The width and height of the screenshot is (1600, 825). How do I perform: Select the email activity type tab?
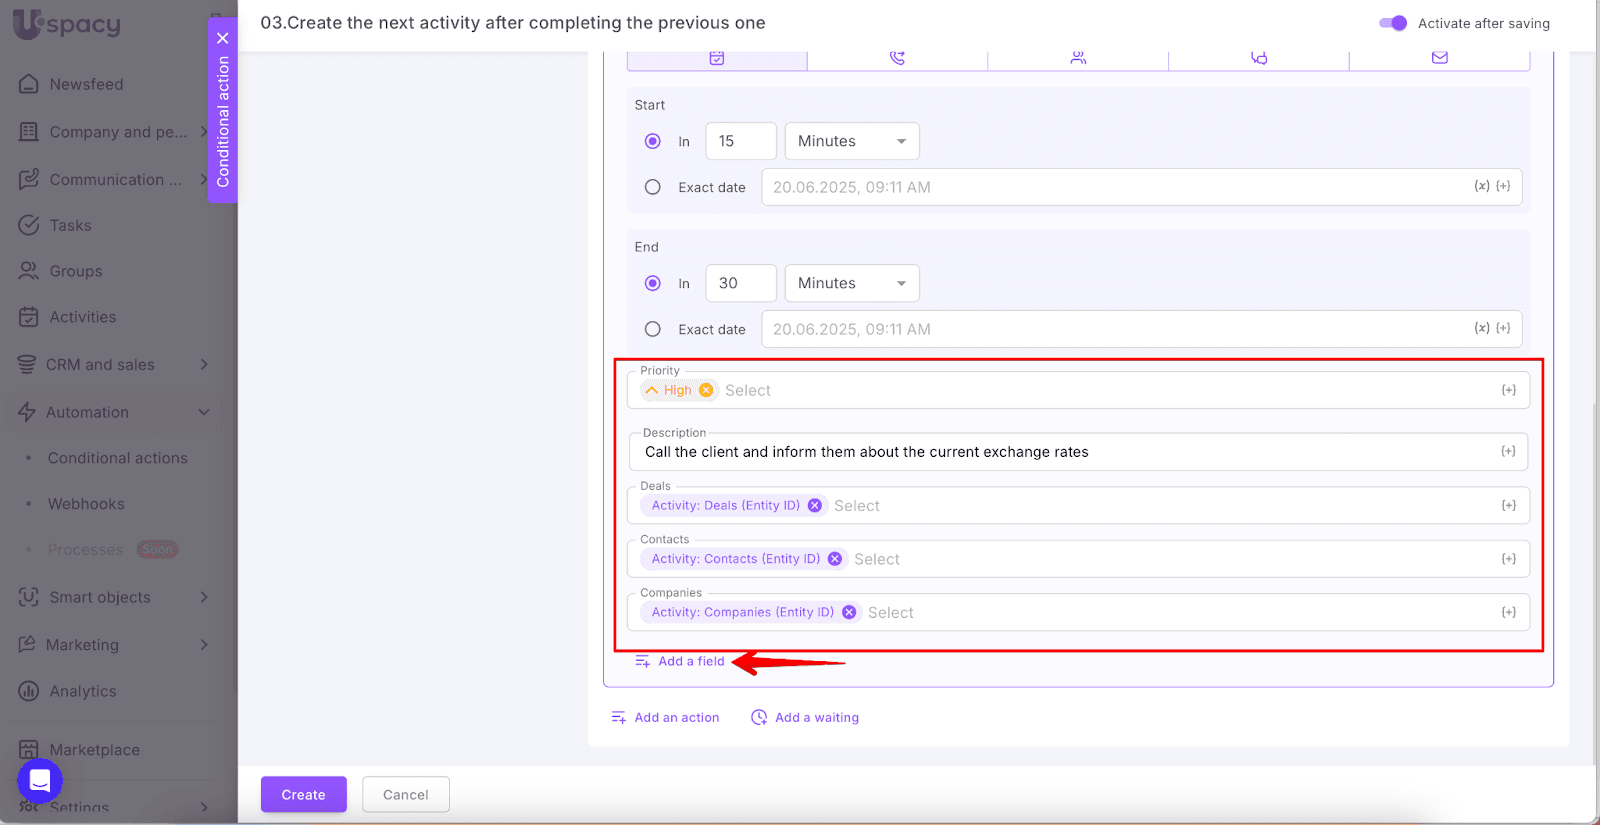[x=1439, y=58]
